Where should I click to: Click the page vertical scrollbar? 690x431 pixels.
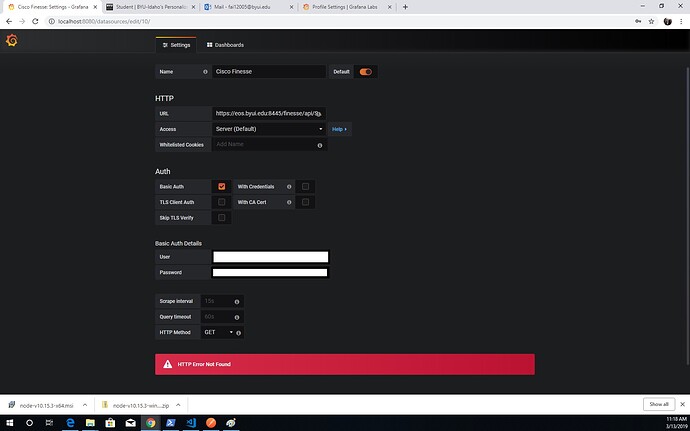[x=688, y=216]
